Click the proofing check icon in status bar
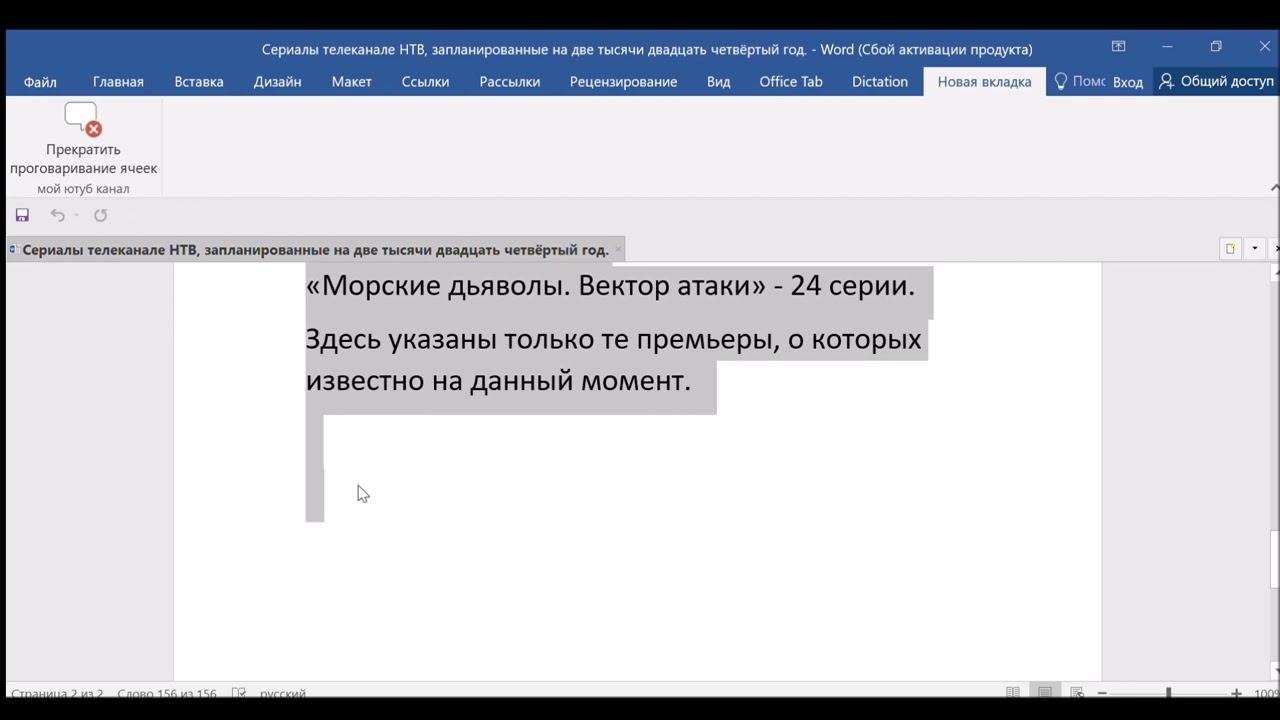Image resolution: width=1280 pixels, height=720 pixels. pyautogui.click(x=239, y=692)
